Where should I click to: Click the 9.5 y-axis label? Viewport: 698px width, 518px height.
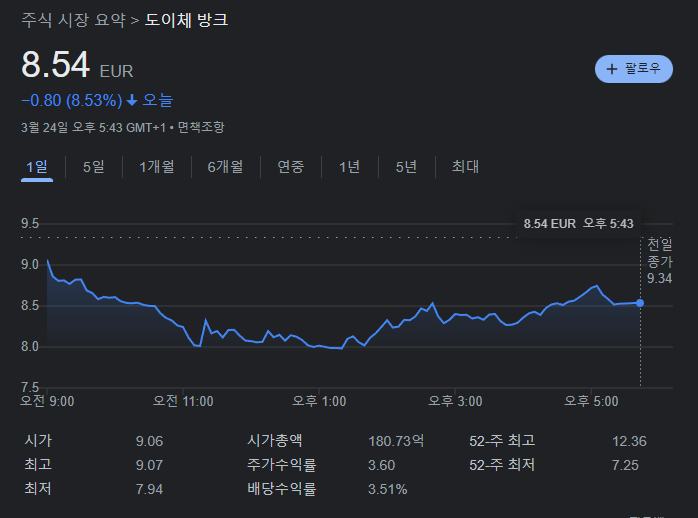click(30, 224)
